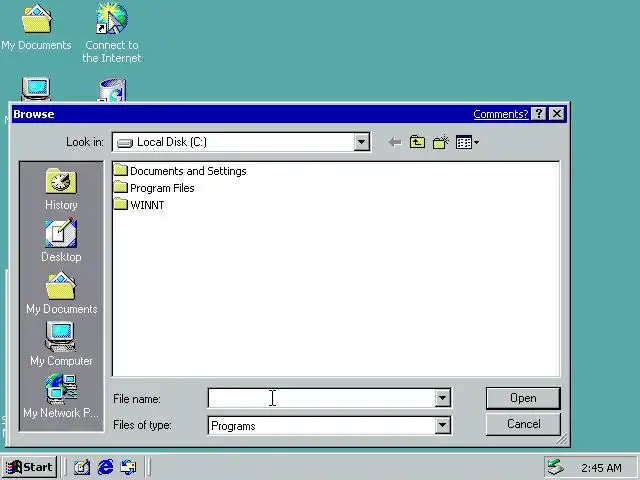Click the Open button

tap(523, 398)
